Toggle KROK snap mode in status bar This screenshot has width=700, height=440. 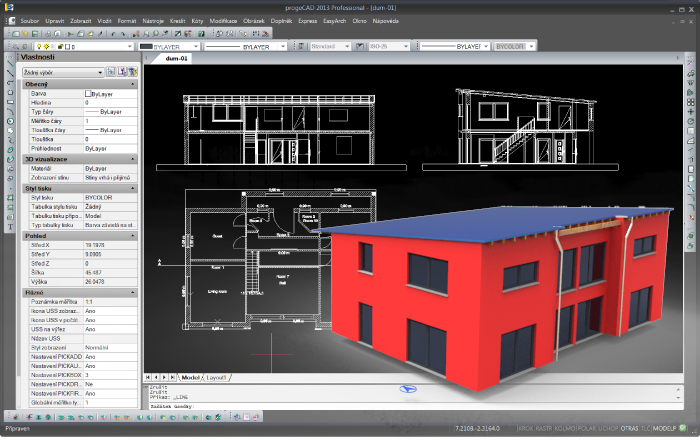[x=526, y=427]
